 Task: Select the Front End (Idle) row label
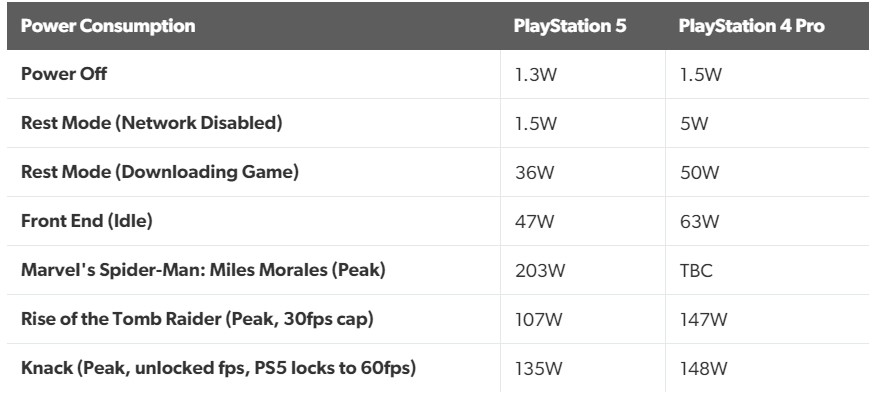tap(87, 221)
